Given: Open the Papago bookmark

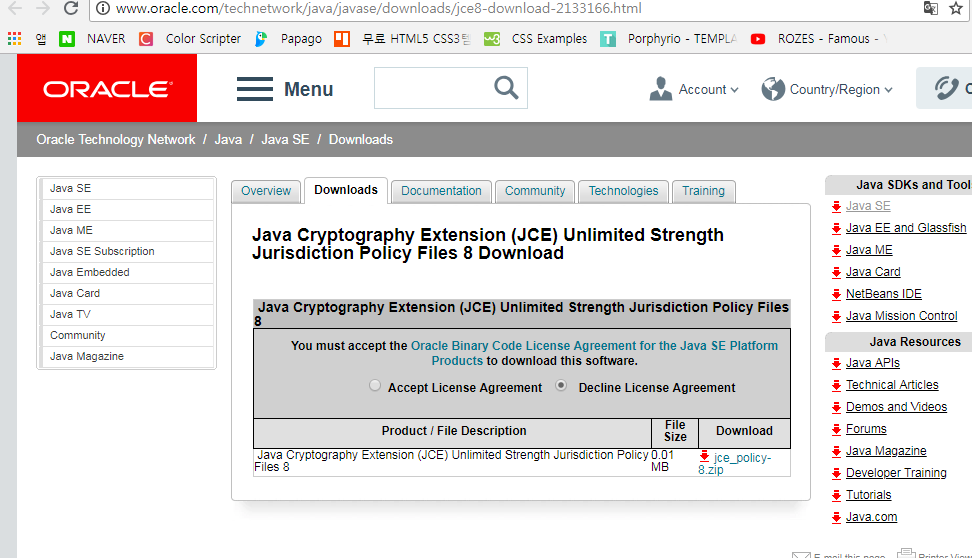Looking at the screenshot, I should pyautogui.click(x=288, y=38).
